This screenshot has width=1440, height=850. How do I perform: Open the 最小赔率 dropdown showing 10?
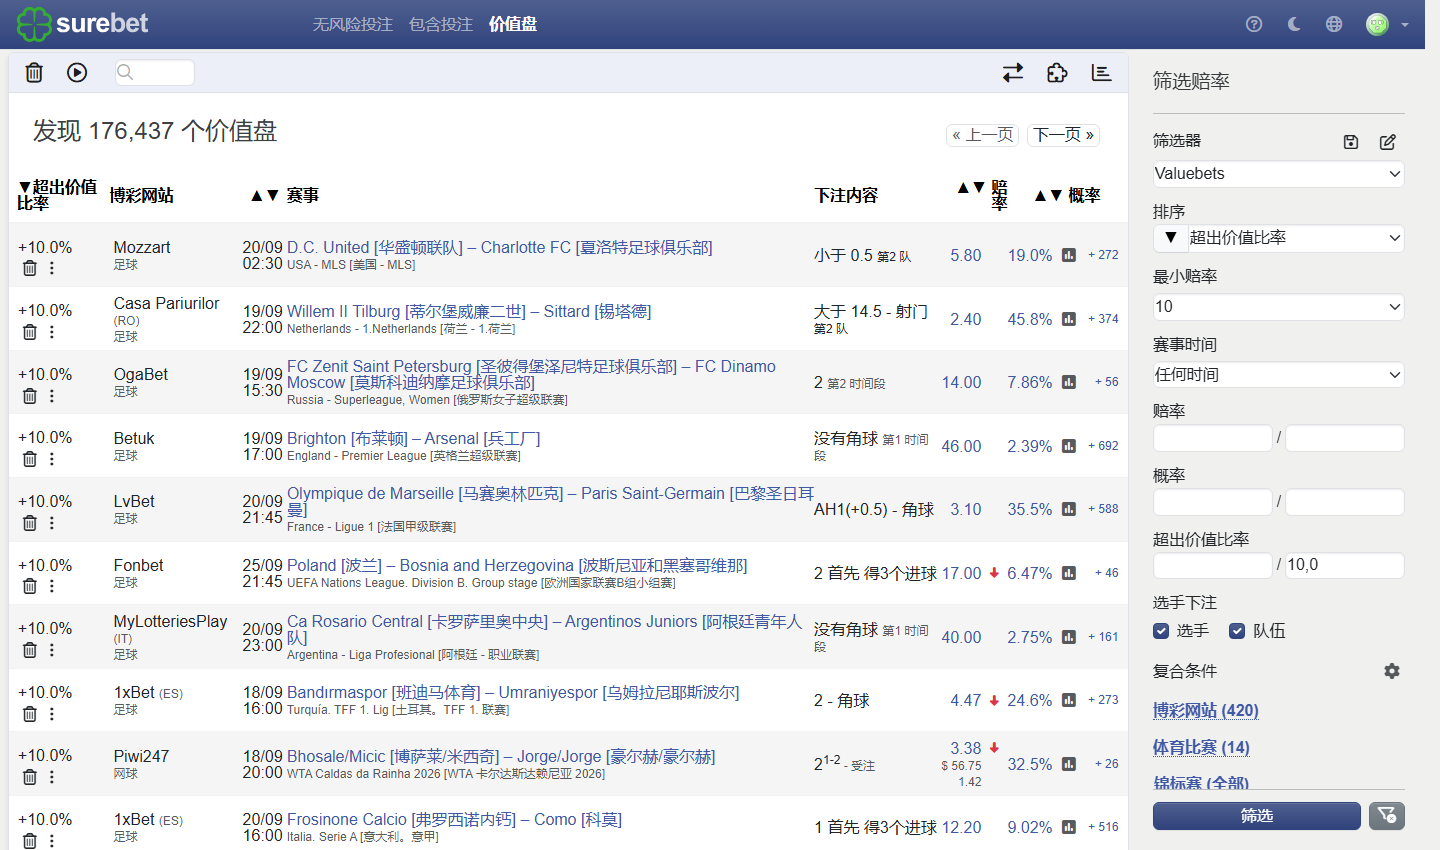1279,307
